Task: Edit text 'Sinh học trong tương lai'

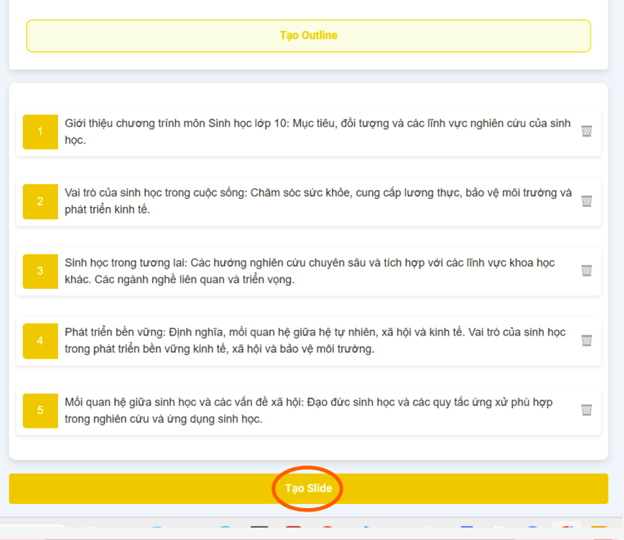Action: (x=125, y=263)
